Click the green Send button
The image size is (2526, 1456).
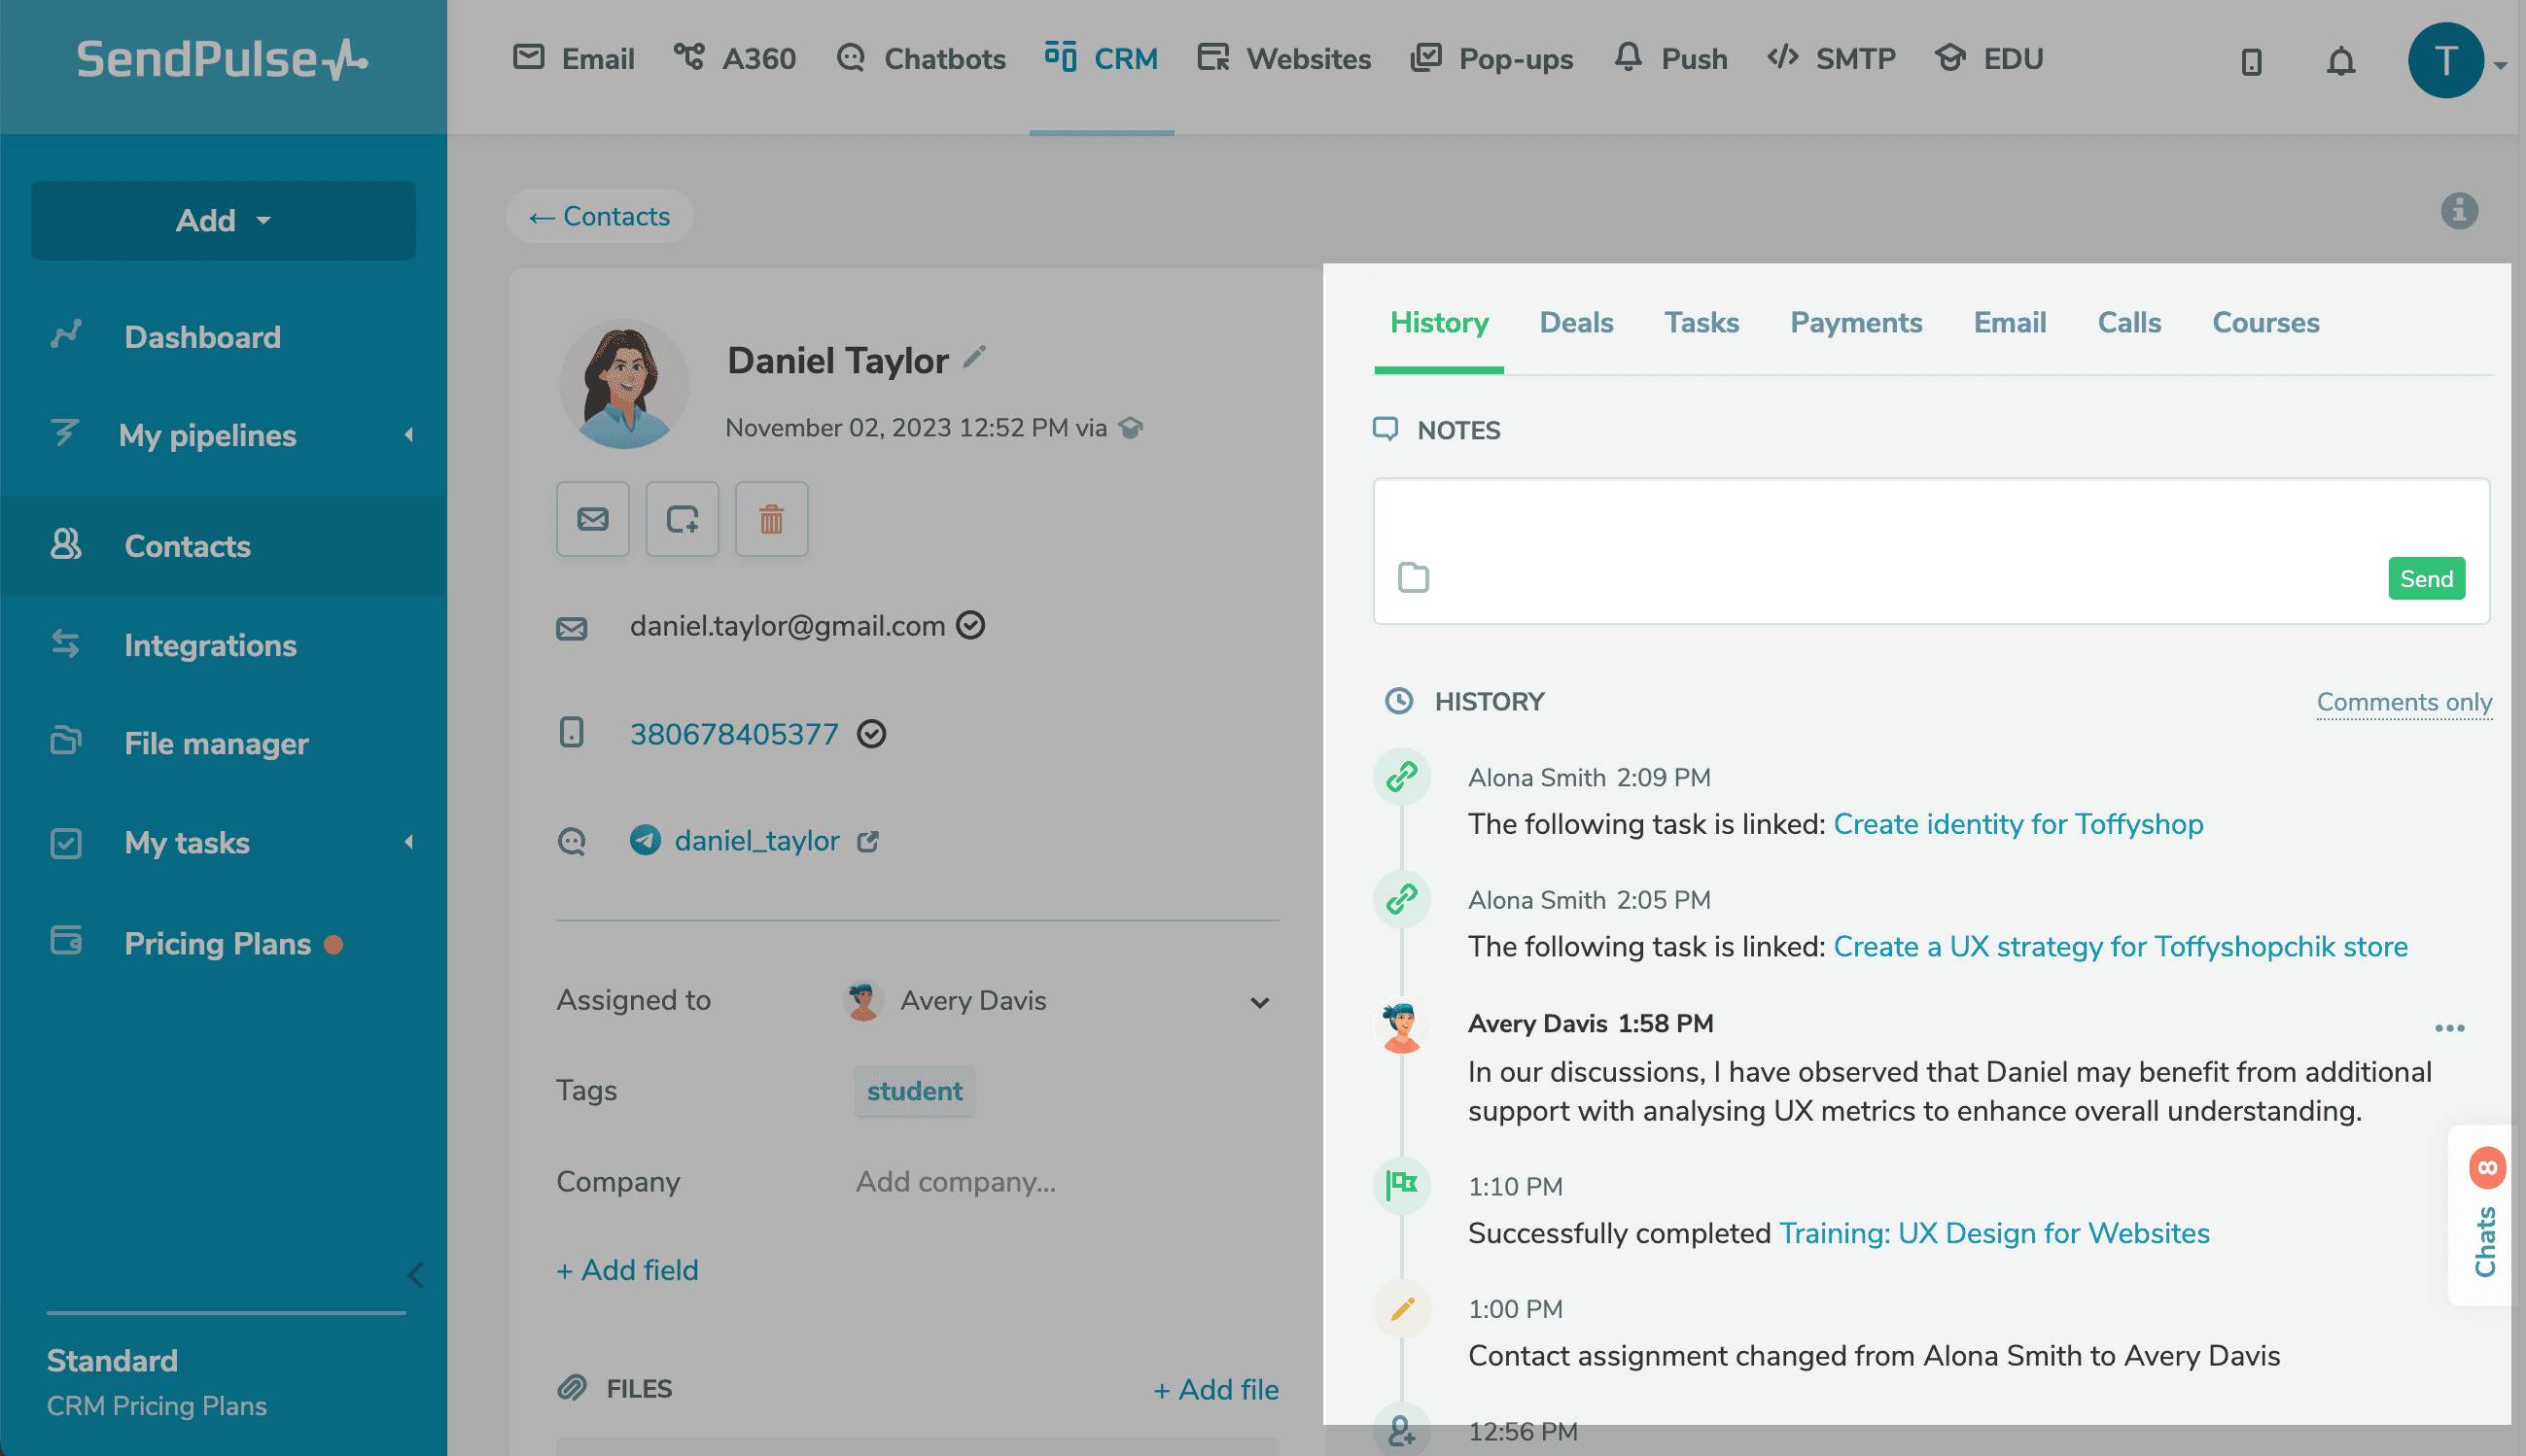point(2425,578)
